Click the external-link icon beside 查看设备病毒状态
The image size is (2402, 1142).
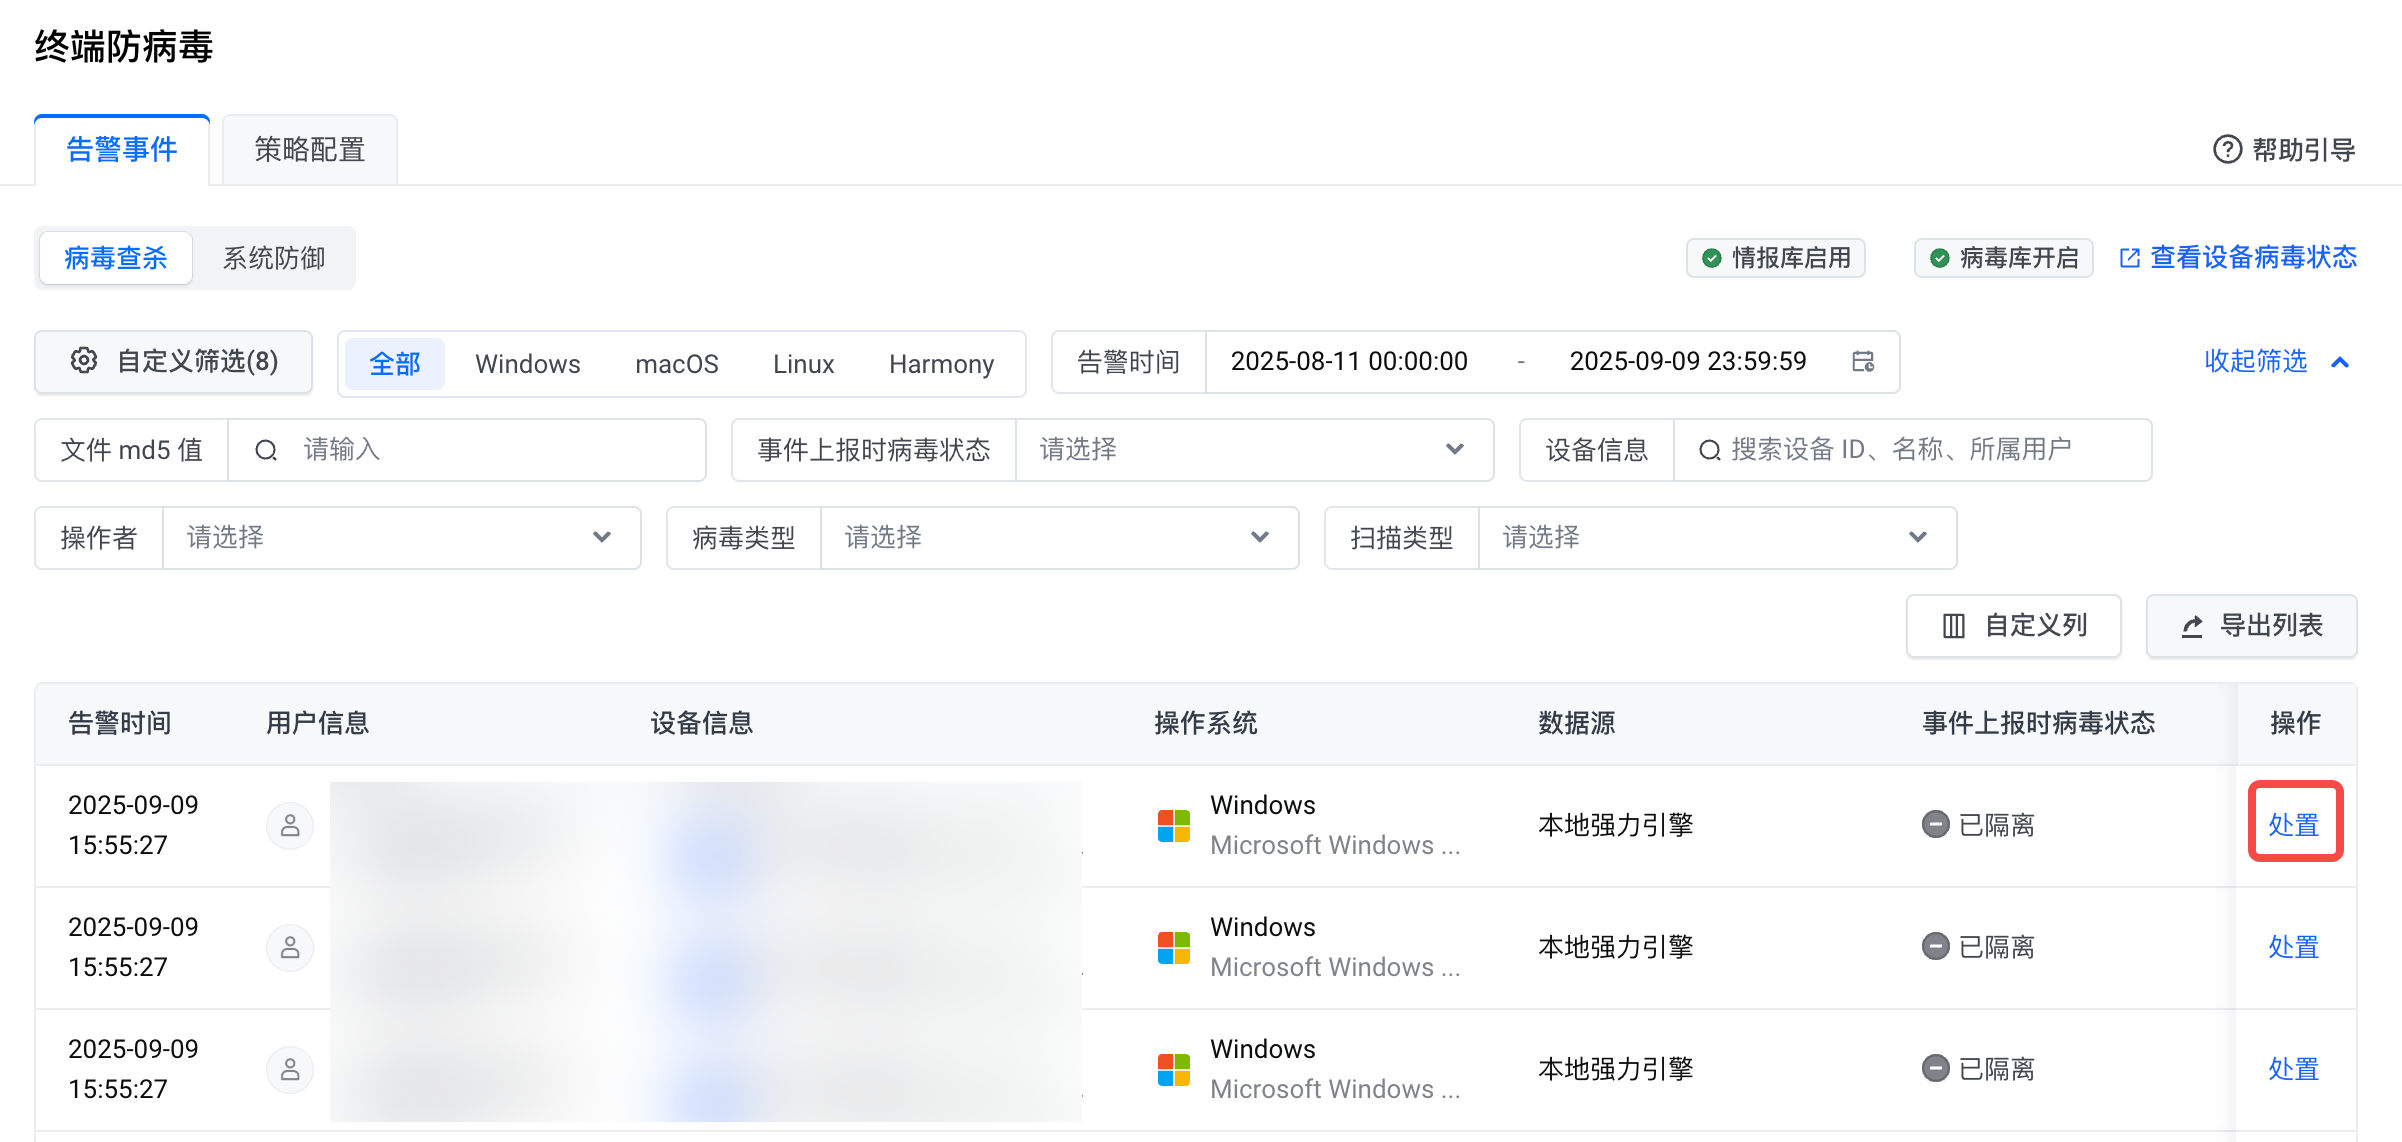click(2129, 258)
